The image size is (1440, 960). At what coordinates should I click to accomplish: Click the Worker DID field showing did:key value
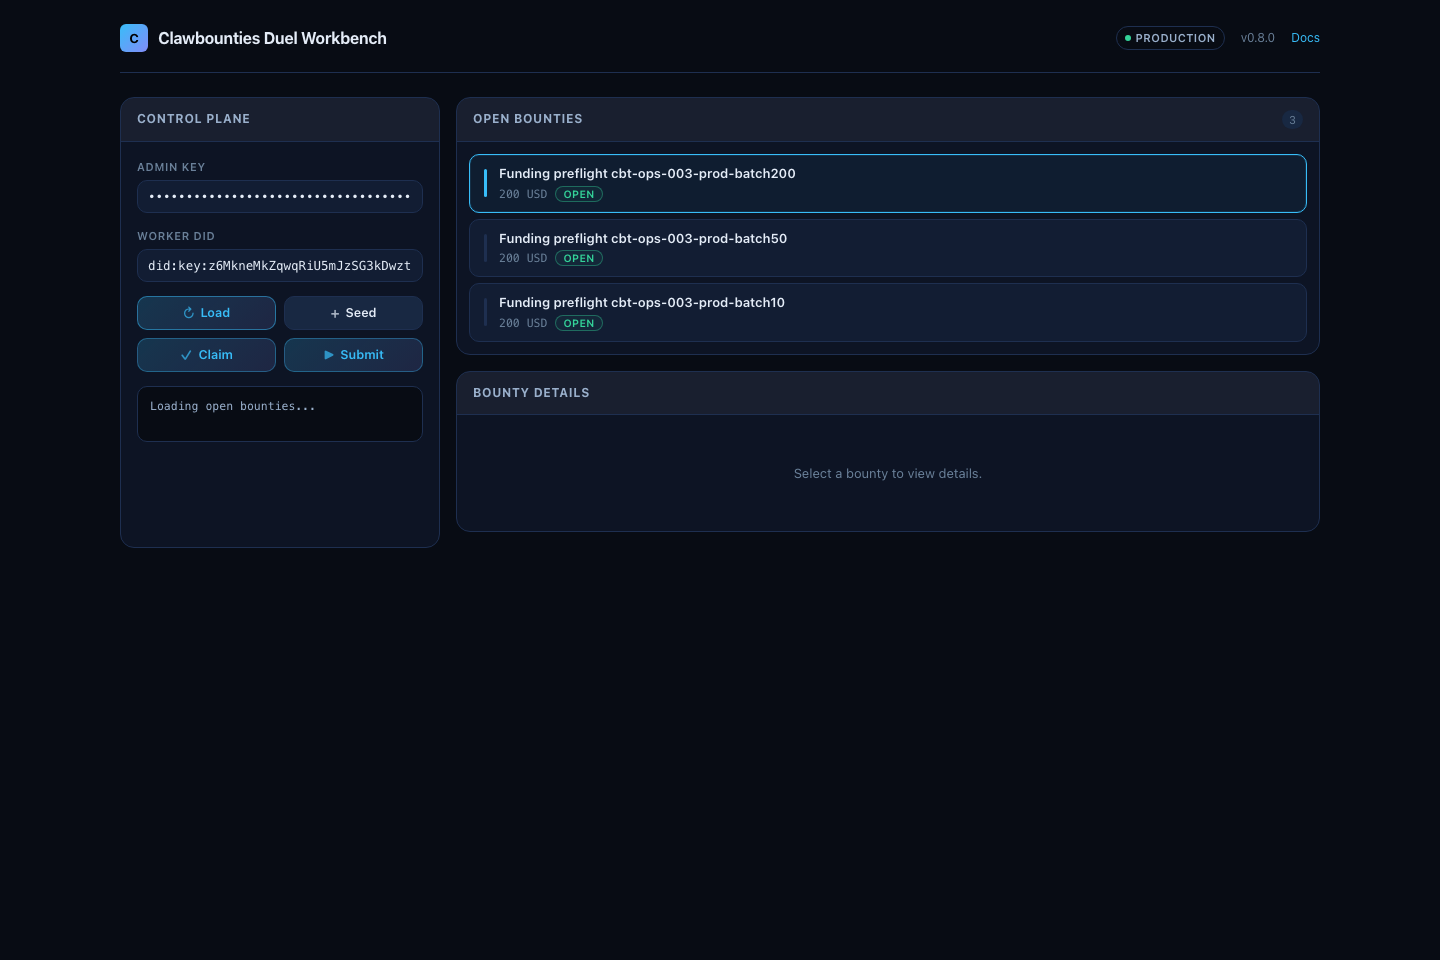click(x=280, y=265)
